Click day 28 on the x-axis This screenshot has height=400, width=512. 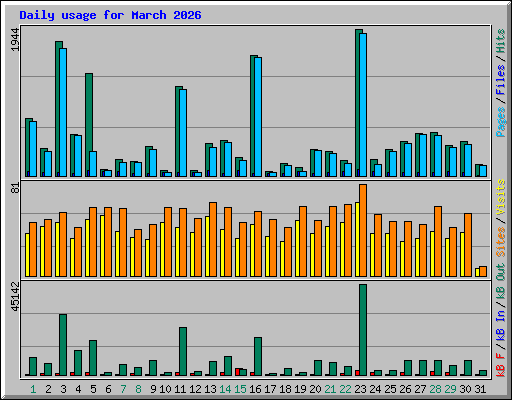[x=435, y=389]
